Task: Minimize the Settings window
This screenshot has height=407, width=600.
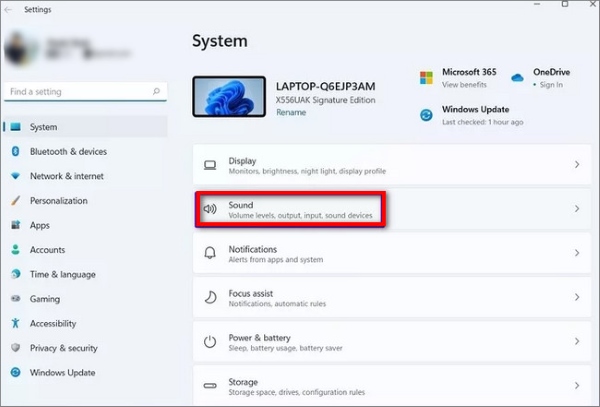Action: (x=537, y=4)
